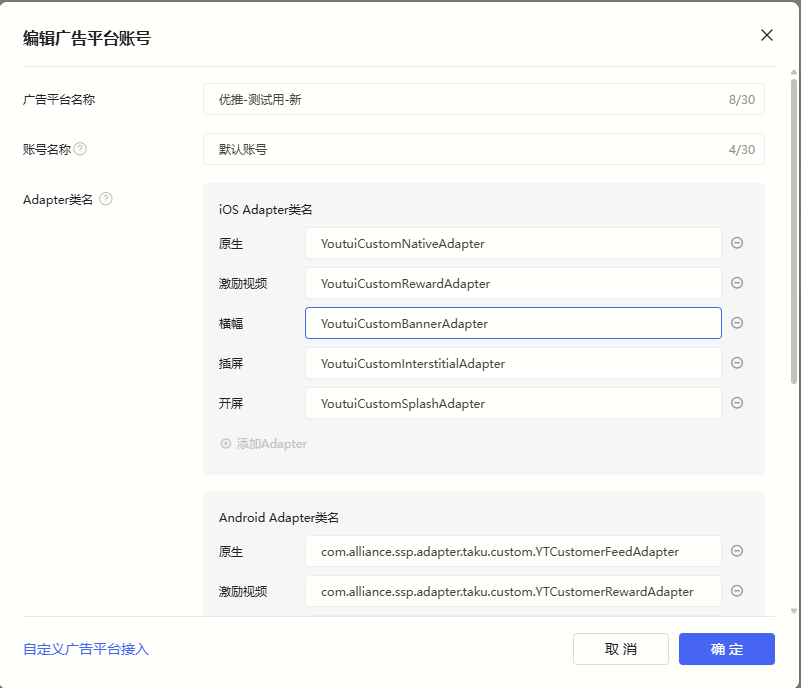Remove the iOS 开屏 splash adapter row
The image size is (801, 688).
pyautogui.click(x=737, y=402)
